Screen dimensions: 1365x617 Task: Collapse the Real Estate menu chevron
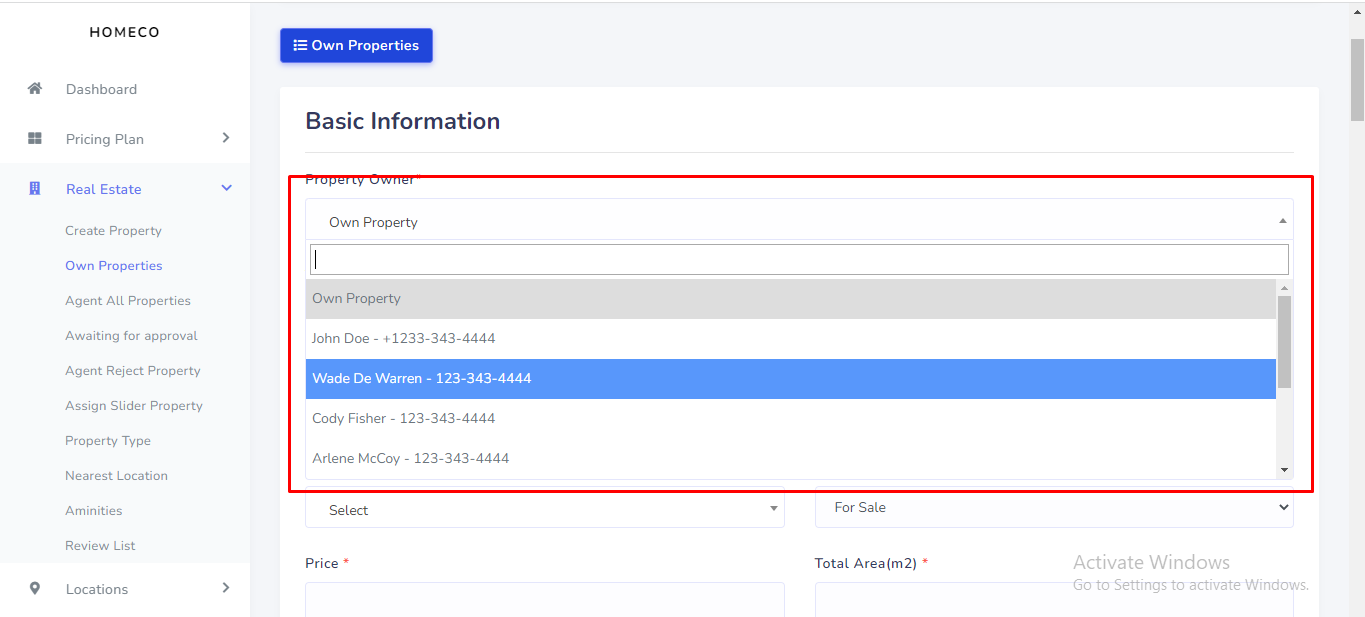click(226, 188)
